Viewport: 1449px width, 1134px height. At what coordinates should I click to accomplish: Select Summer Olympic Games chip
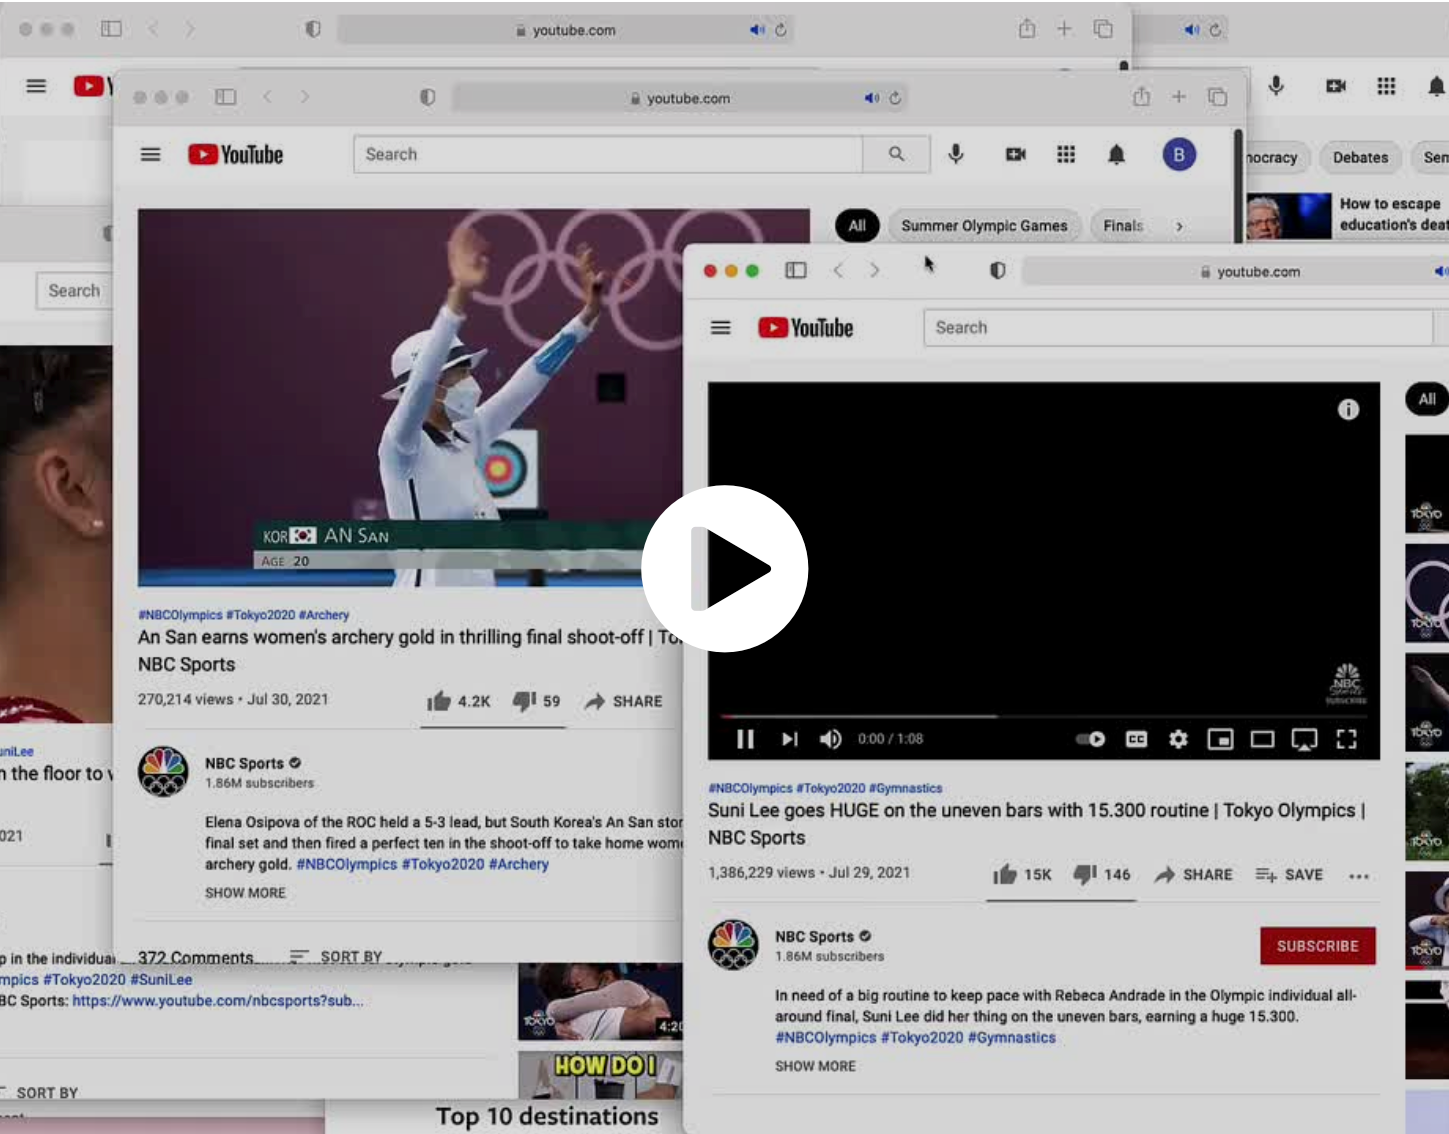pyautogui.click(x=984, y=226)
